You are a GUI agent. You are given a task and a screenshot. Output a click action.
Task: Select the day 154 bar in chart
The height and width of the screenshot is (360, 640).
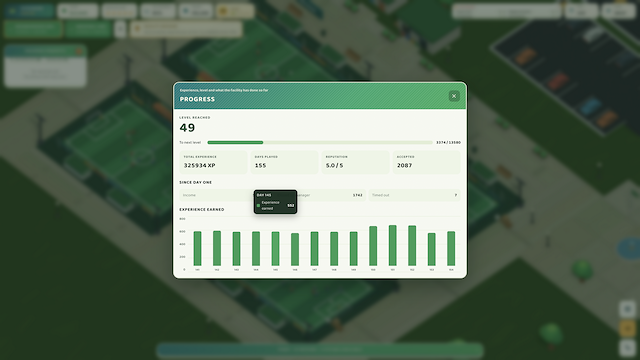click(x=451, y=249)
